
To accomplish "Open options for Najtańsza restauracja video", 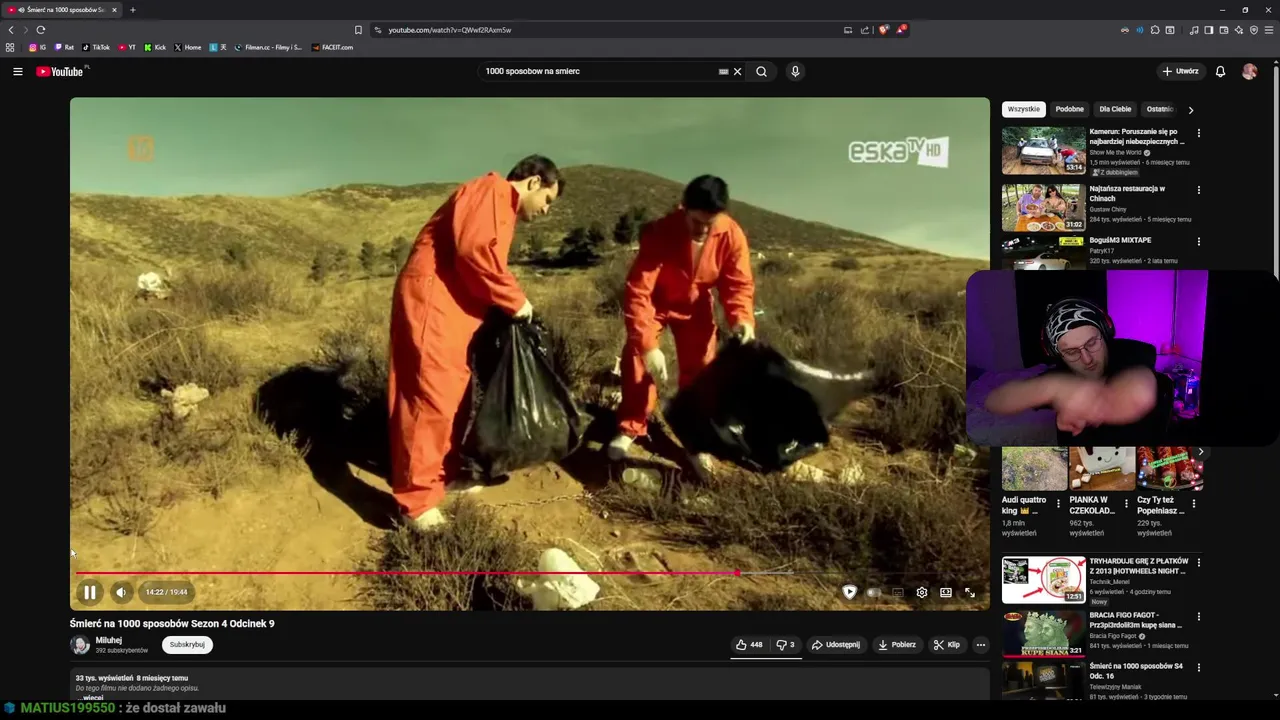I will pyautogui.click(x=1198, y=190).
